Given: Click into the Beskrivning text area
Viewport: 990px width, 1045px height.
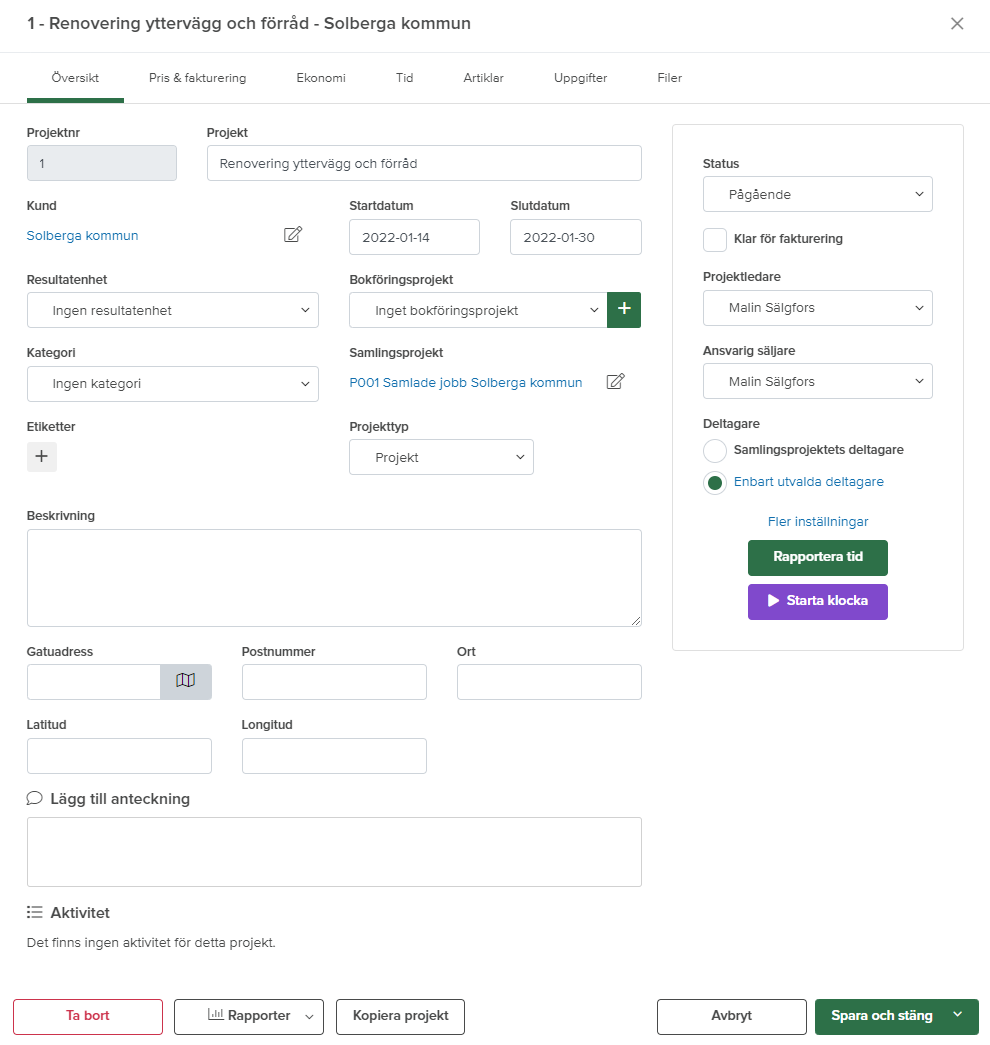Looking at the screenshot, I should coord(334,578).
